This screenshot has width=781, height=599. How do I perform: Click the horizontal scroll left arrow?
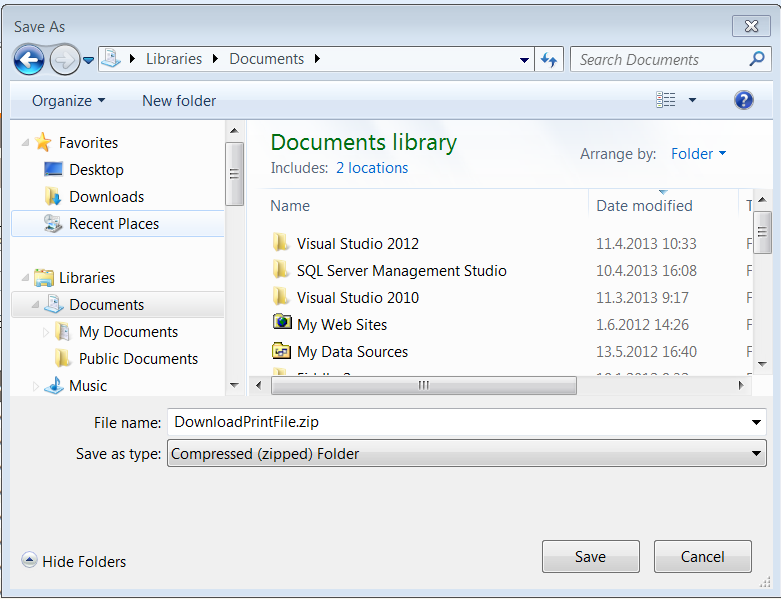[x=259, y=385]
